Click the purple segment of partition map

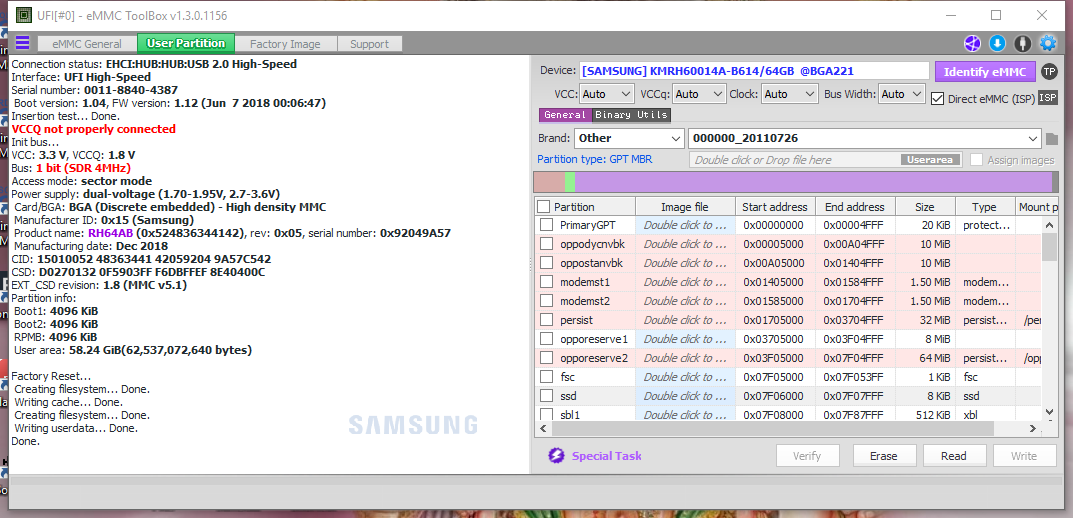(x=814, y=181)
